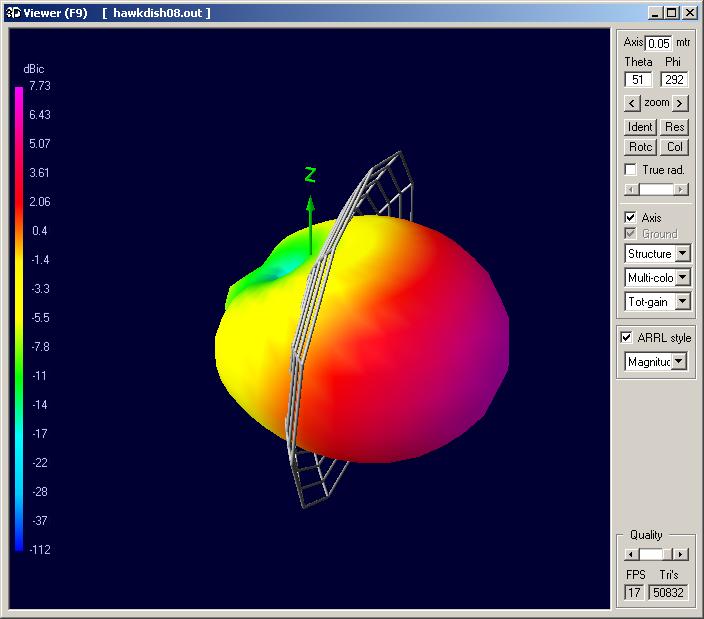Image resolution: width=704 pixels, height=619 pixels.
Task: Click the True rad. scrollbar right arrow
Action: coord(681,189)
